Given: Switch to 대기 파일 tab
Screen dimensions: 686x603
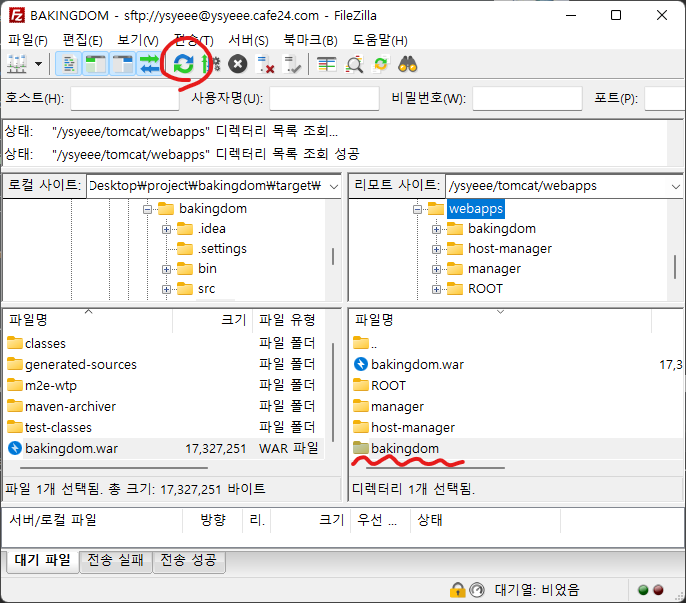Looking at the screenshot, I should [x=42, y=561].
